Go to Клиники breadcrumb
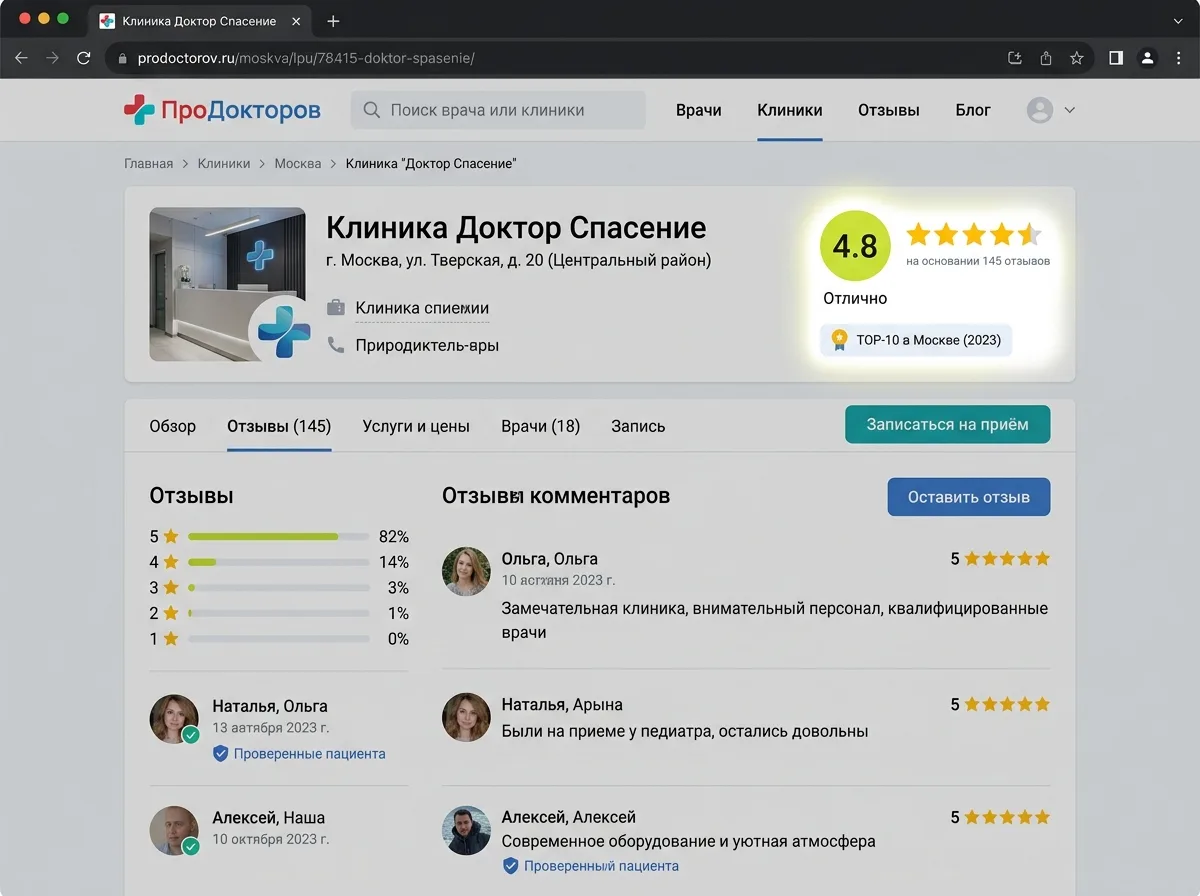 point(224,163)
